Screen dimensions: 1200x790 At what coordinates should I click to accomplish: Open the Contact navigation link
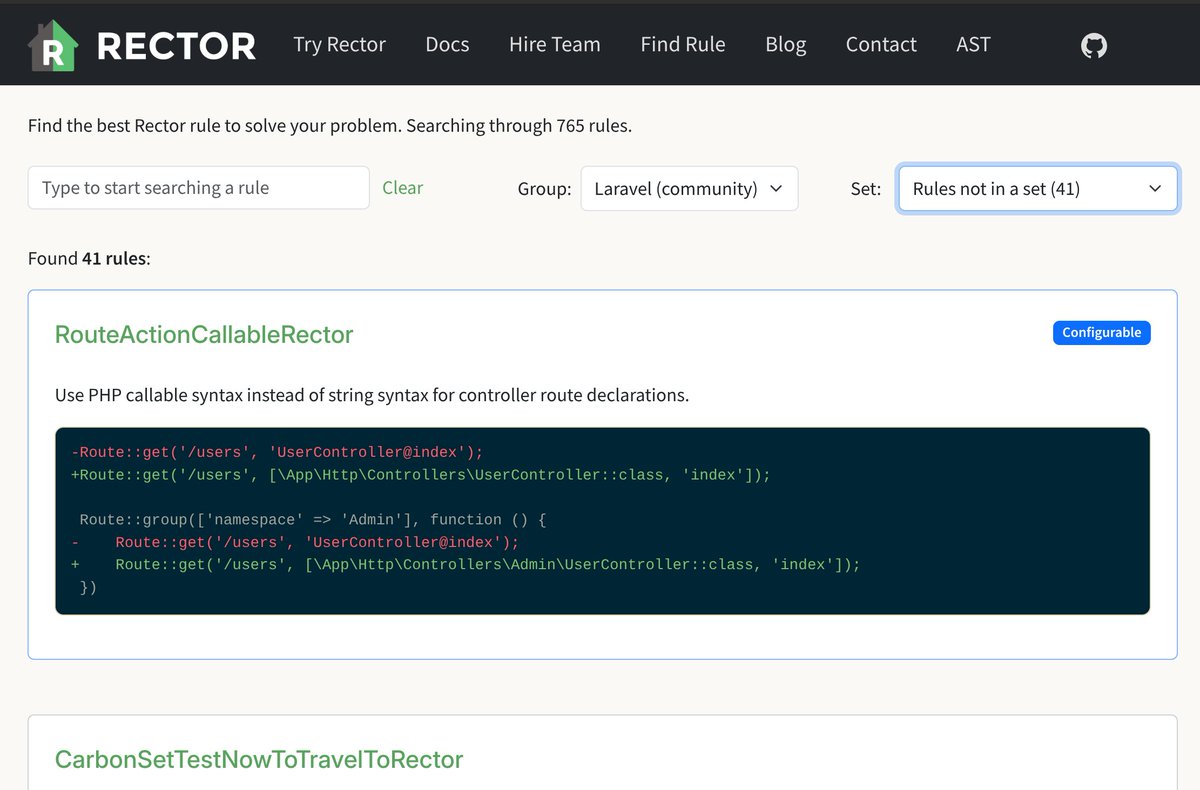click(x=881, y=45)
